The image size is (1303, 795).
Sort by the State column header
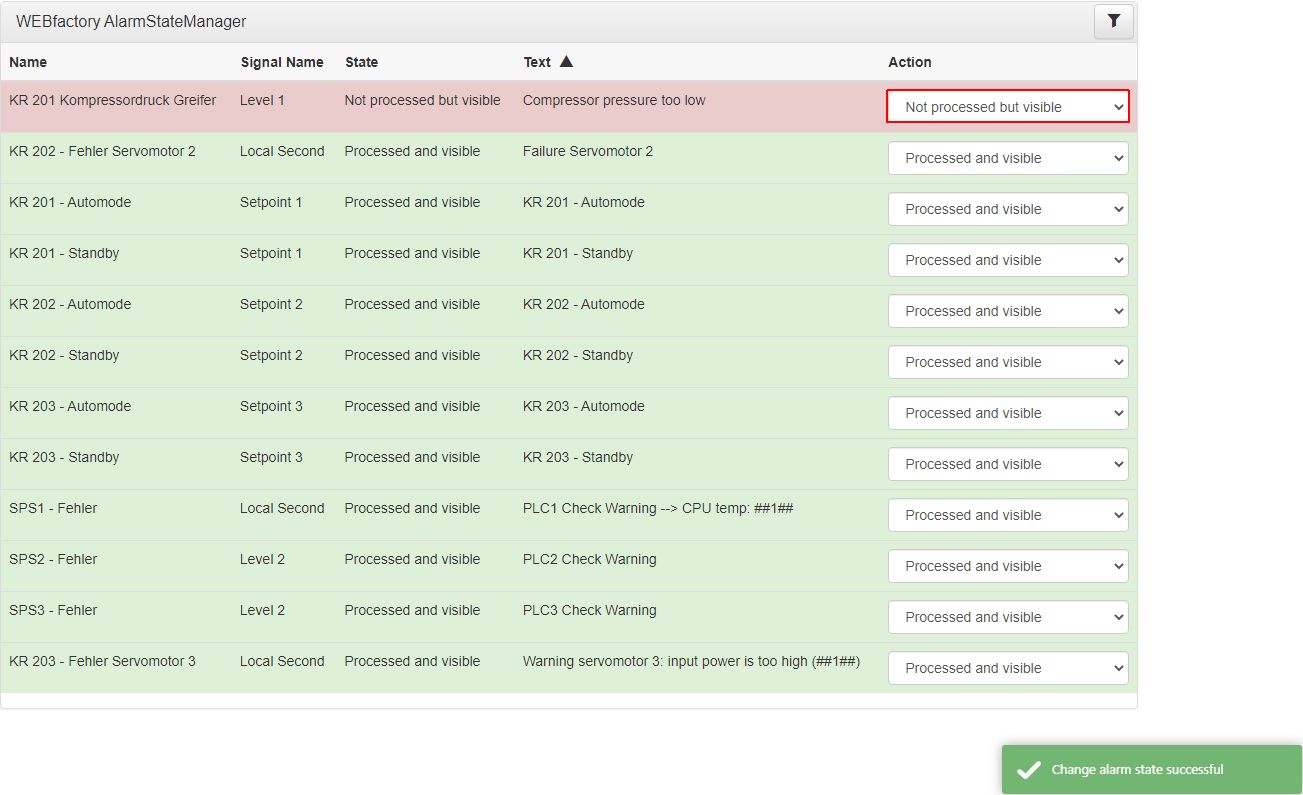click(x=362, y=62)
